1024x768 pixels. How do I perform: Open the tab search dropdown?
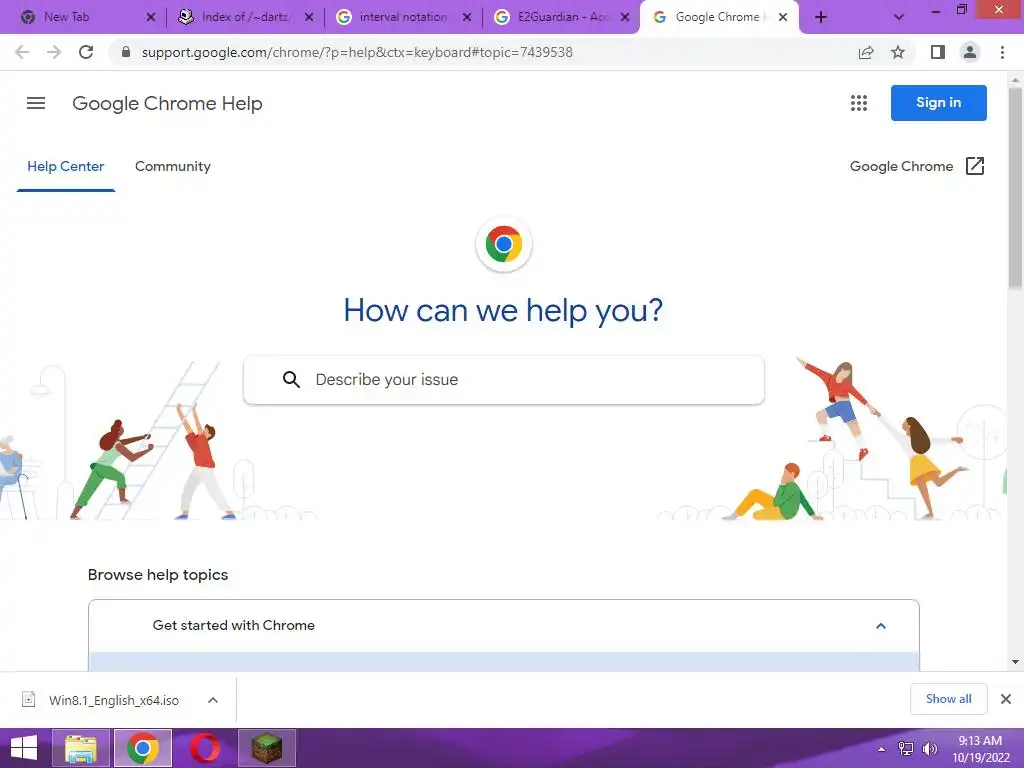[x=899, y=18]
